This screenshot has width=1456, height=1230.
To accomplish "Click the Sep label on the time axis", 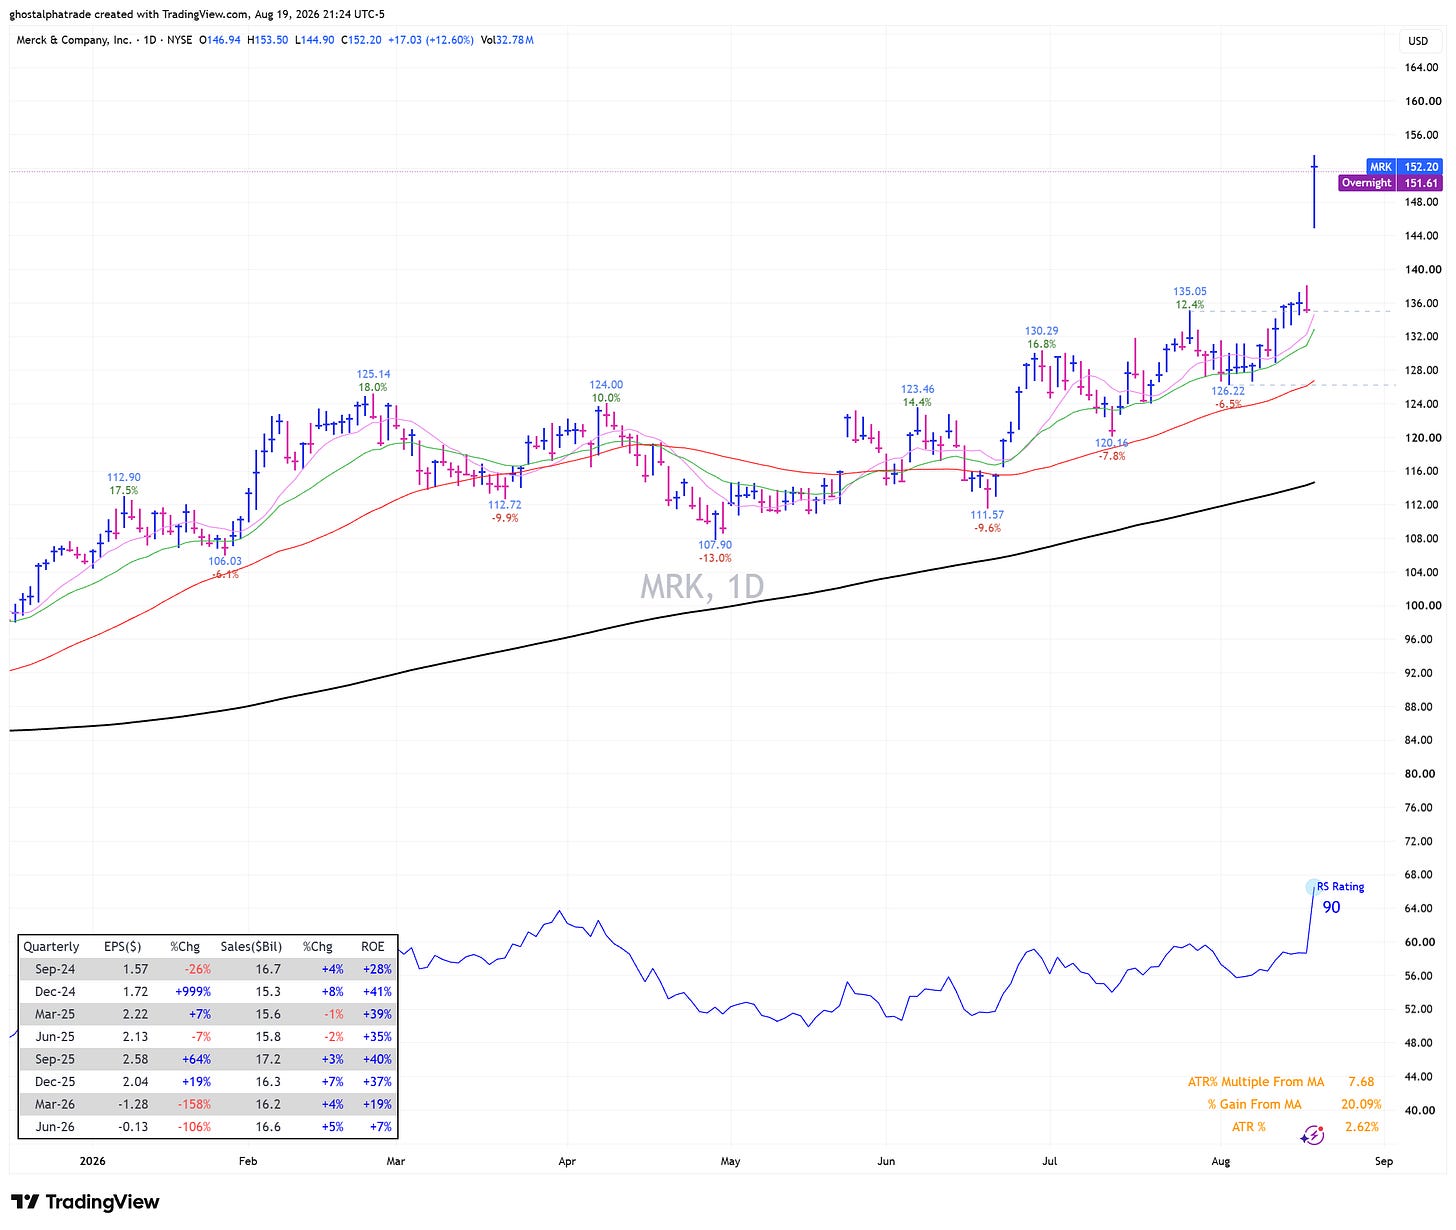I will point(1384,1162).
